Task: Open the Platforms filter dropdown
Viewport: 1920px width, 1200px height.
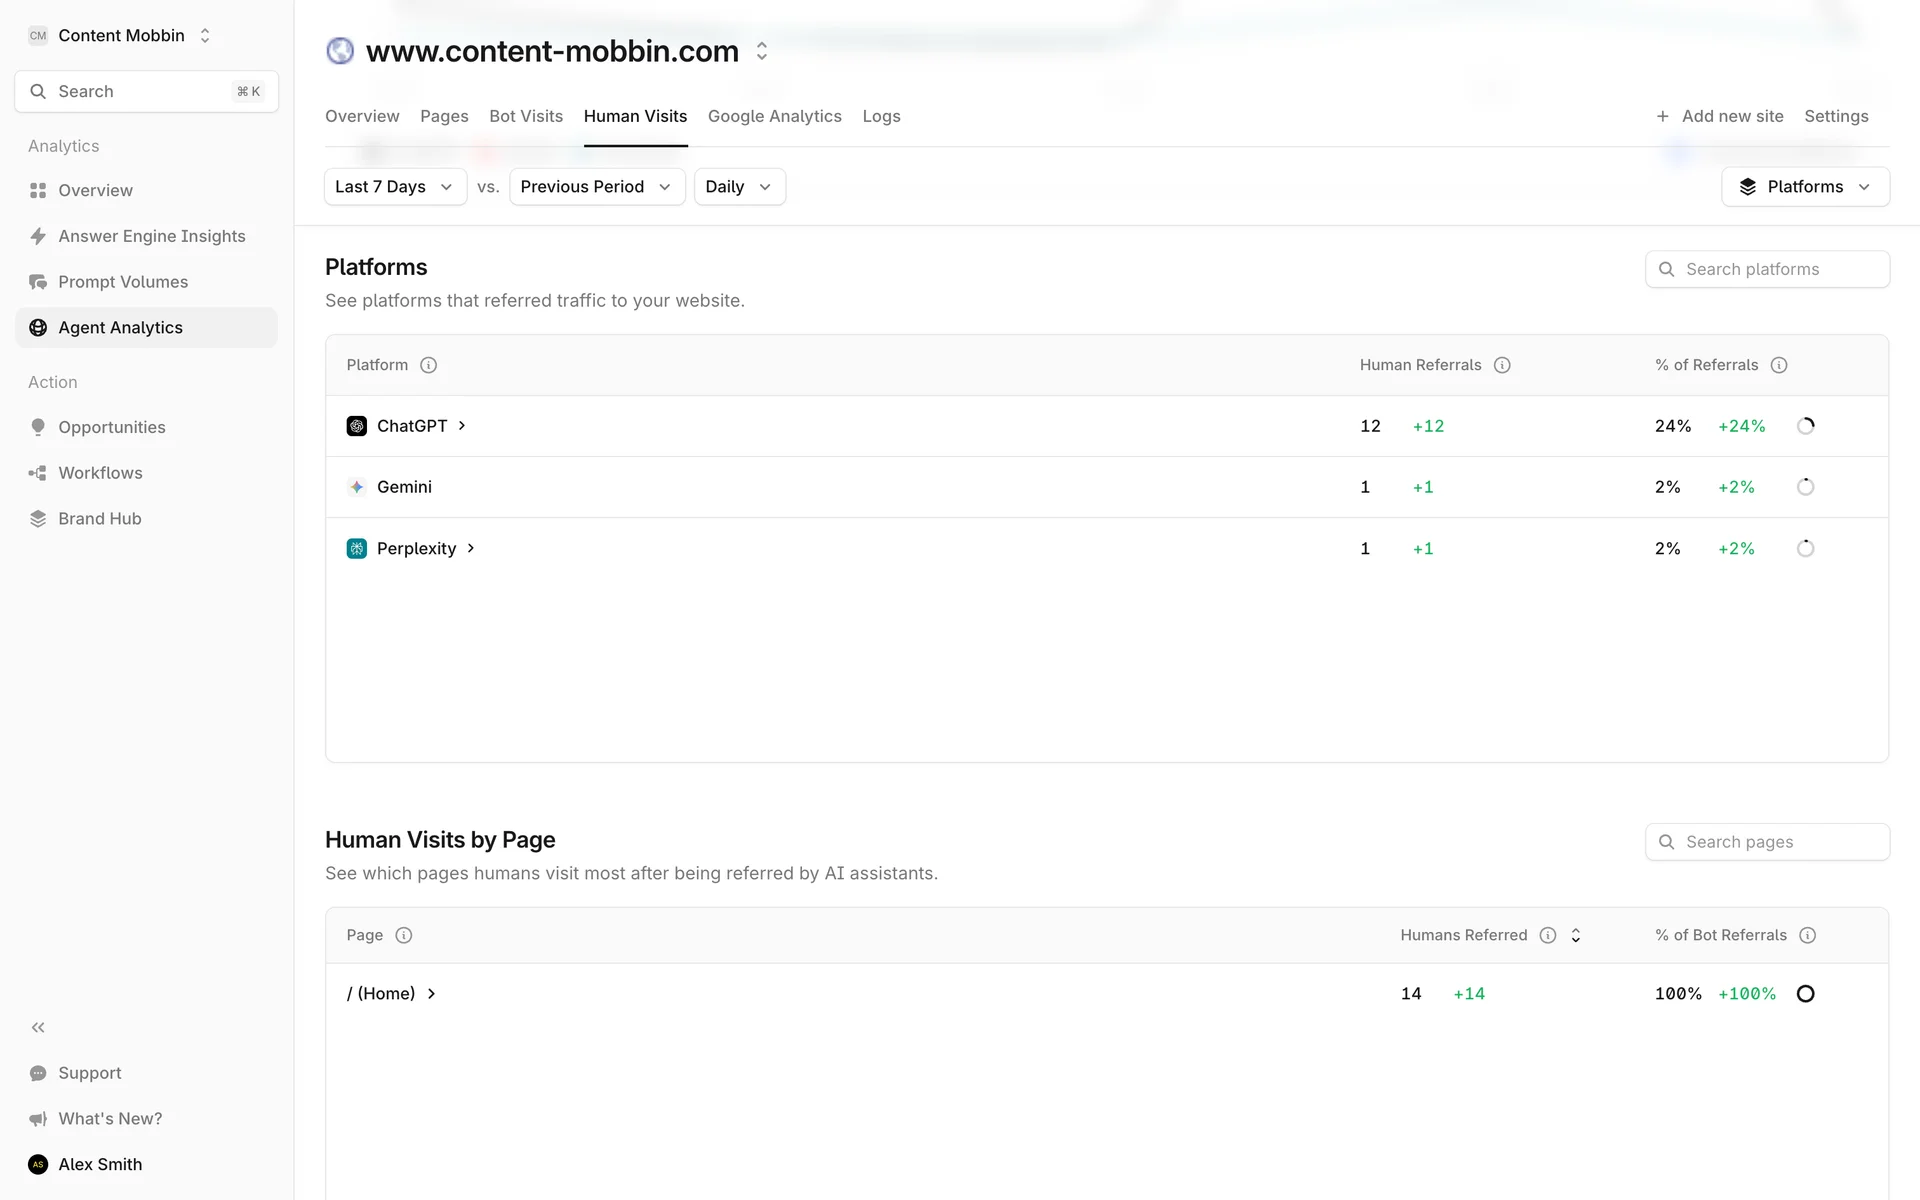Action: tap(1804, 187)
